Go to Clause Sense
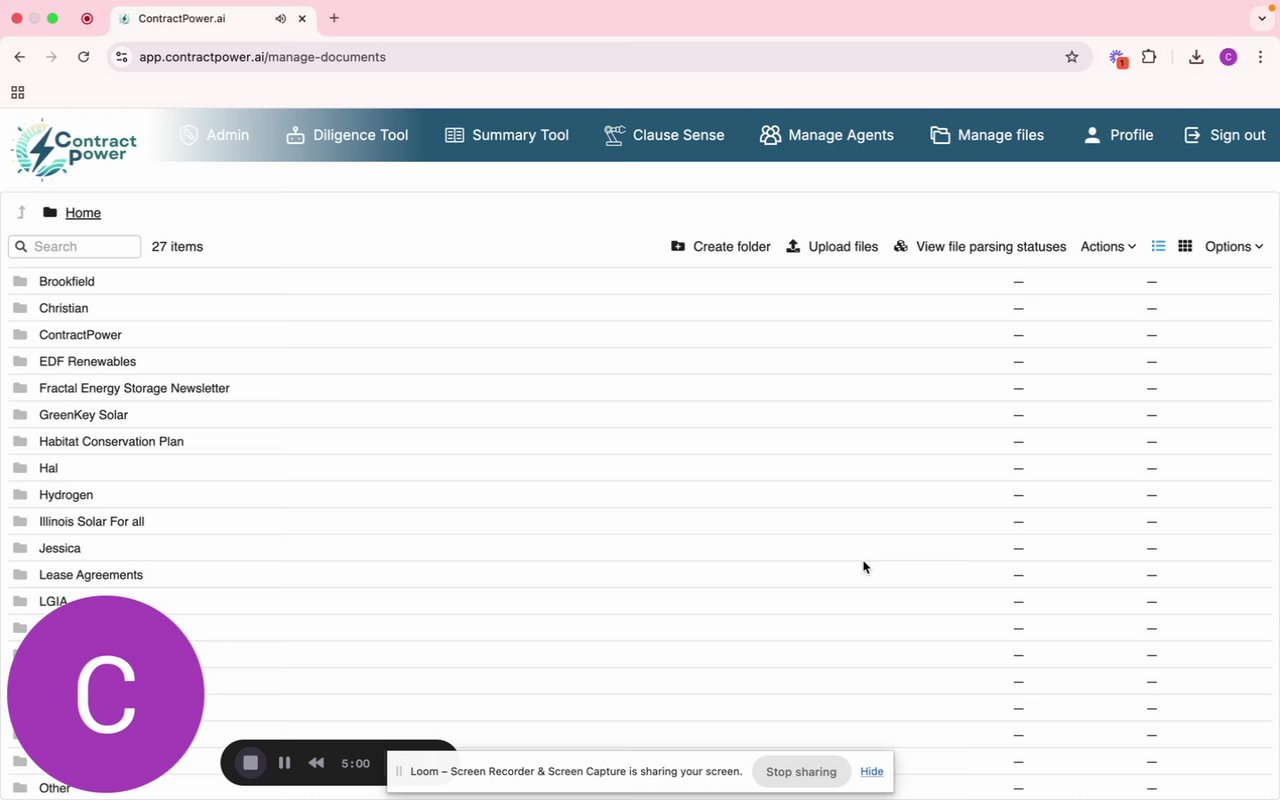Image resolution: width=1280 pixels, height=800 pixels. pos(664,135)
